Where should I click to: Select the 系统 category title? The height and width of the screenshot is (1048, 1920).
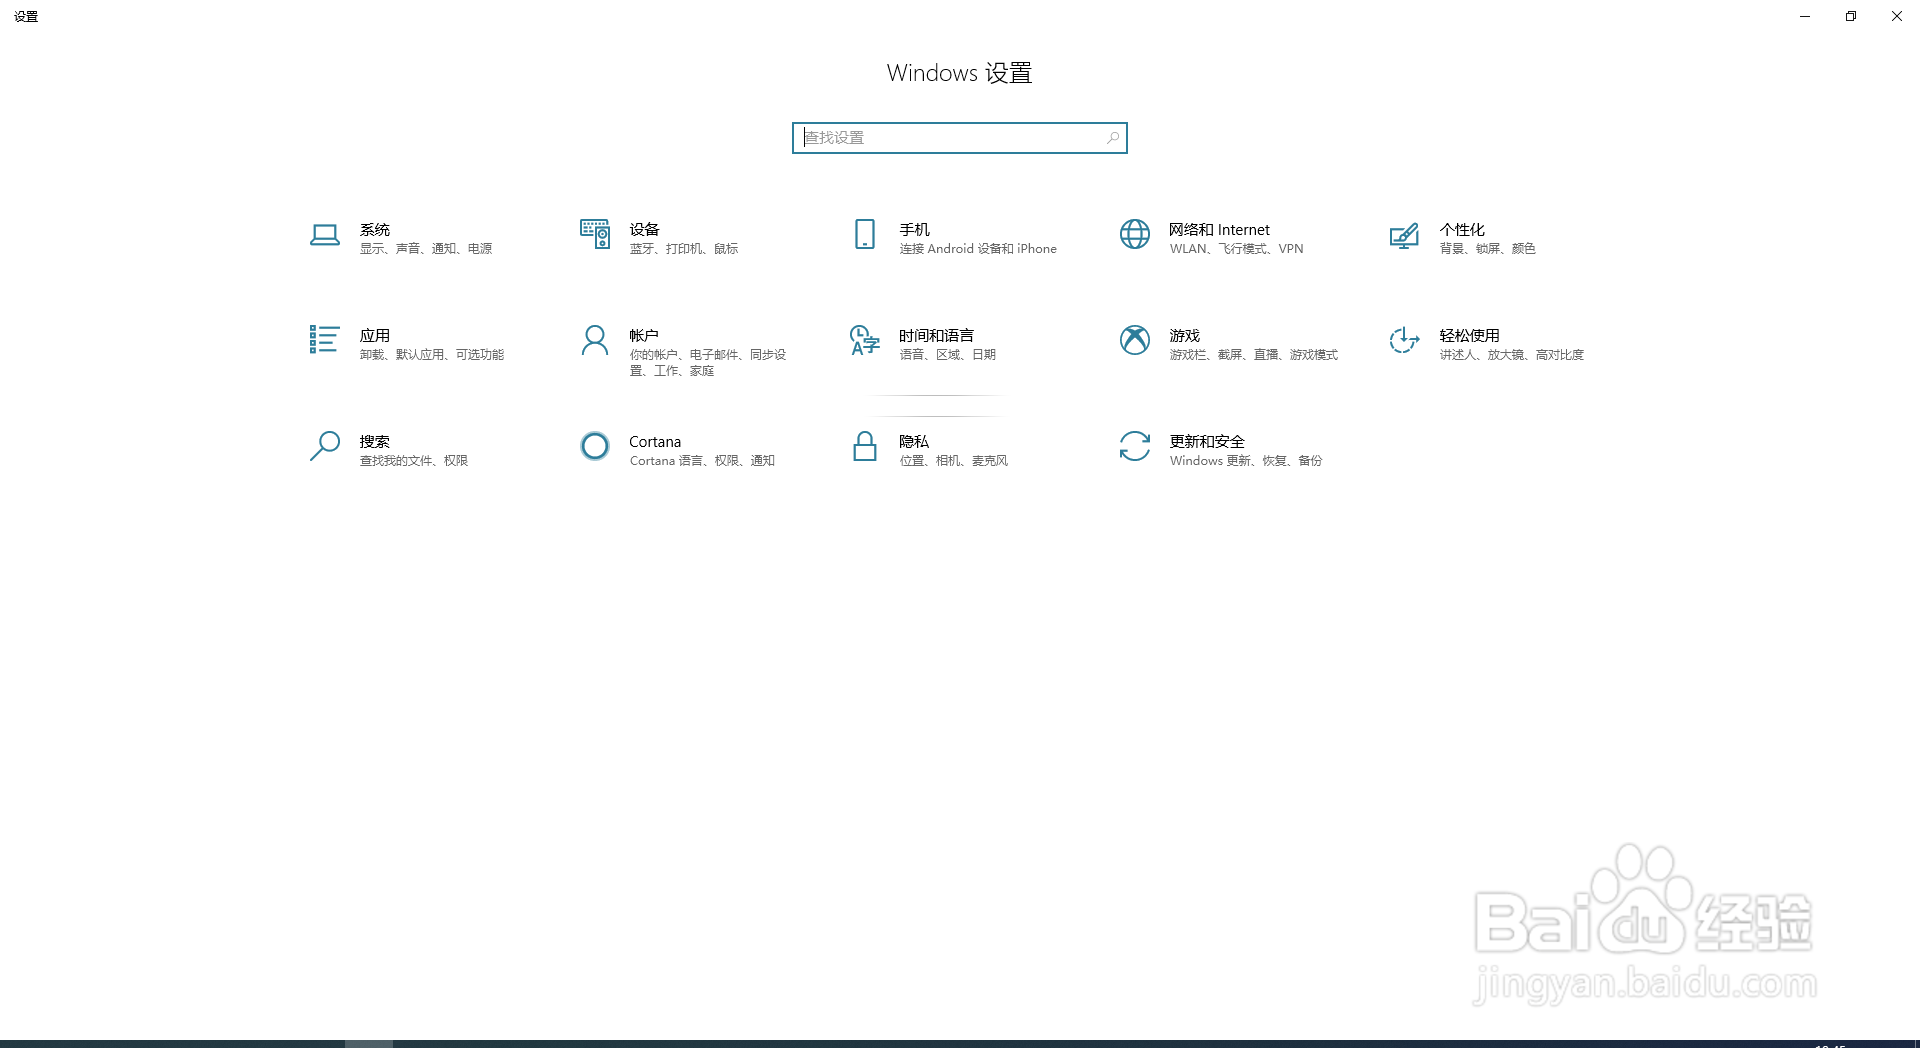coord(375,230)
